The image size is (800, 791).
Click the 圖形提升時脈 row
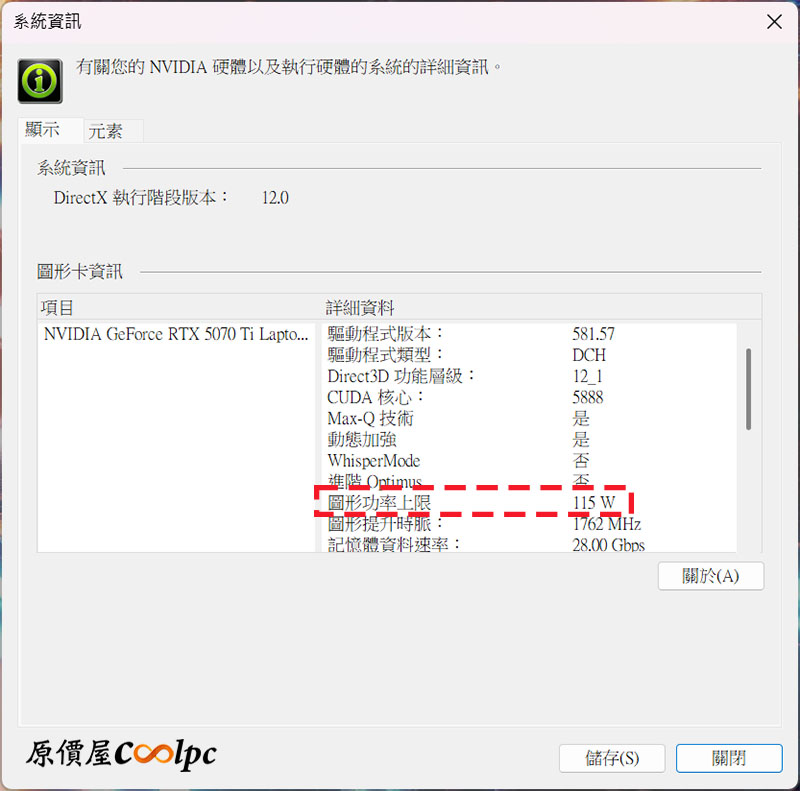pos(531,524)
